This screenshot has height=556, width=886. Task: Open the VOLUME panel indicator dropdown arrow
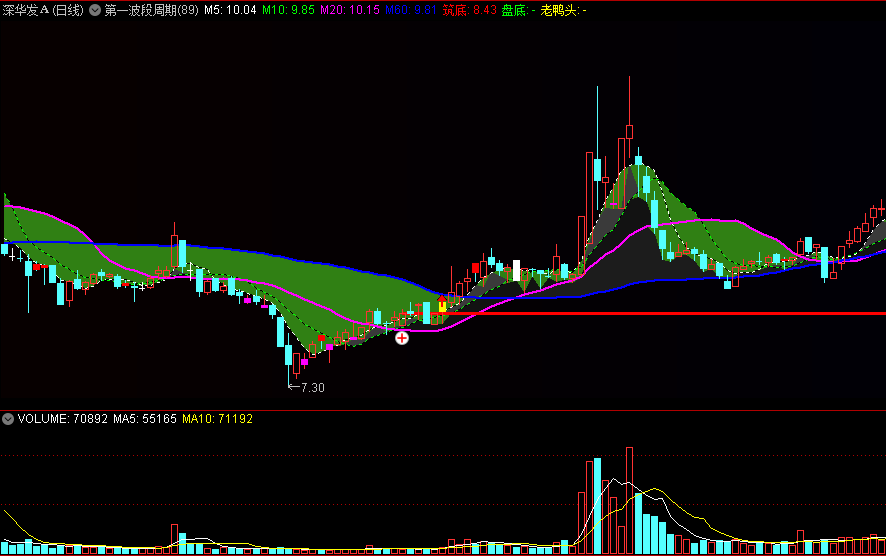(8, 419)
